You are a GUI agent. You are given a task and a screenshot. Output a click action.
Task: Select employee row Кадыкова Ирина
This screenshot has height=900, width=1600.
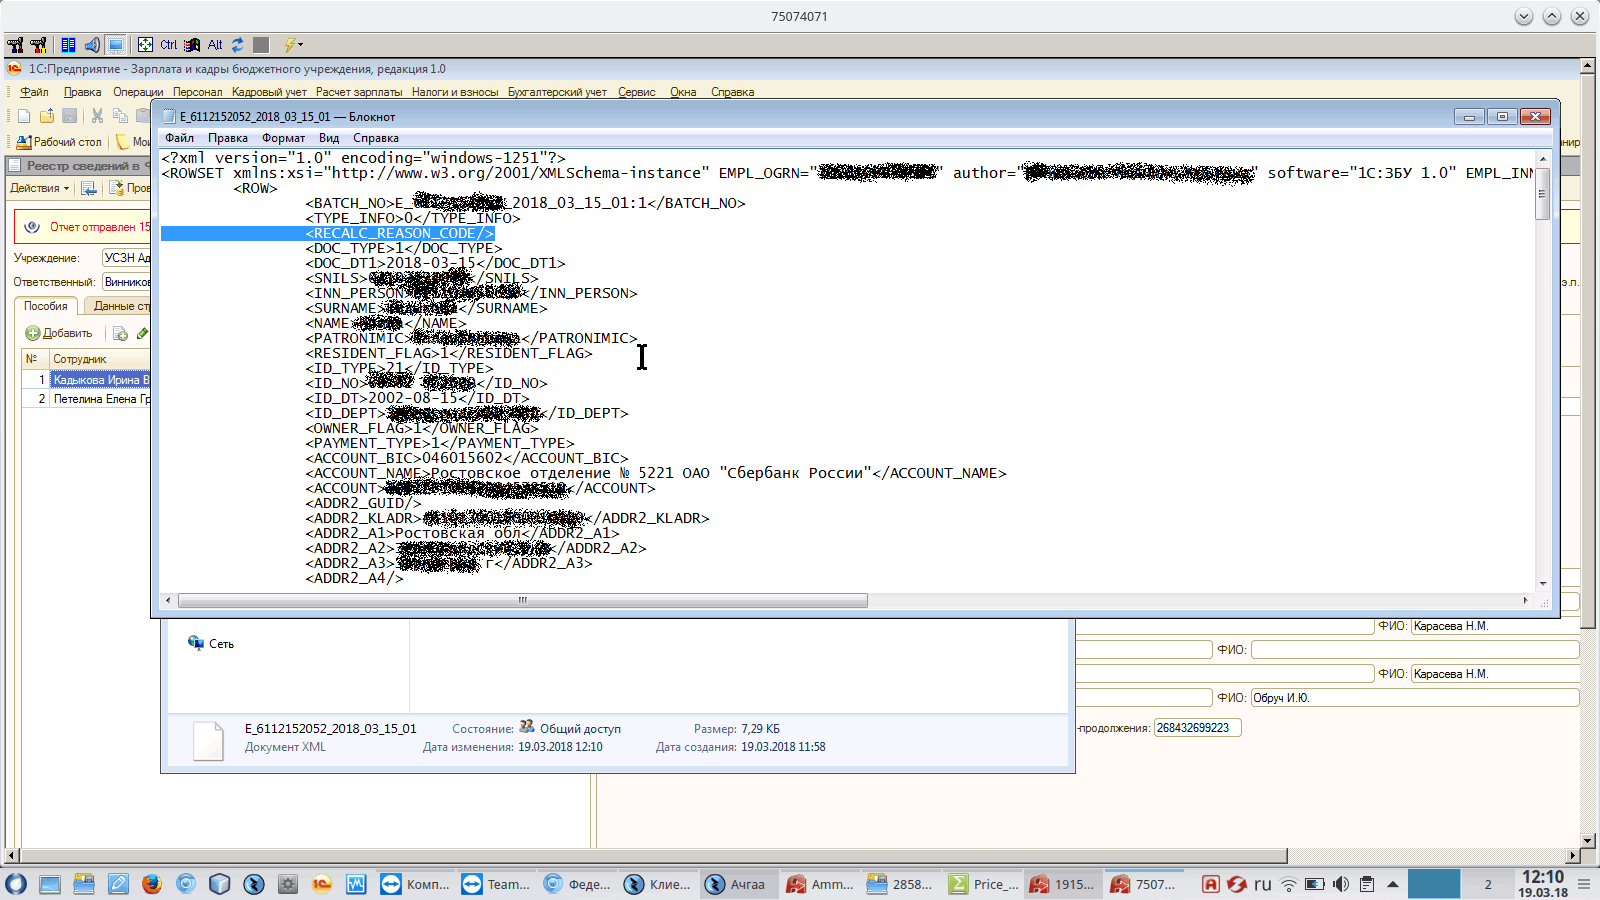86,380
